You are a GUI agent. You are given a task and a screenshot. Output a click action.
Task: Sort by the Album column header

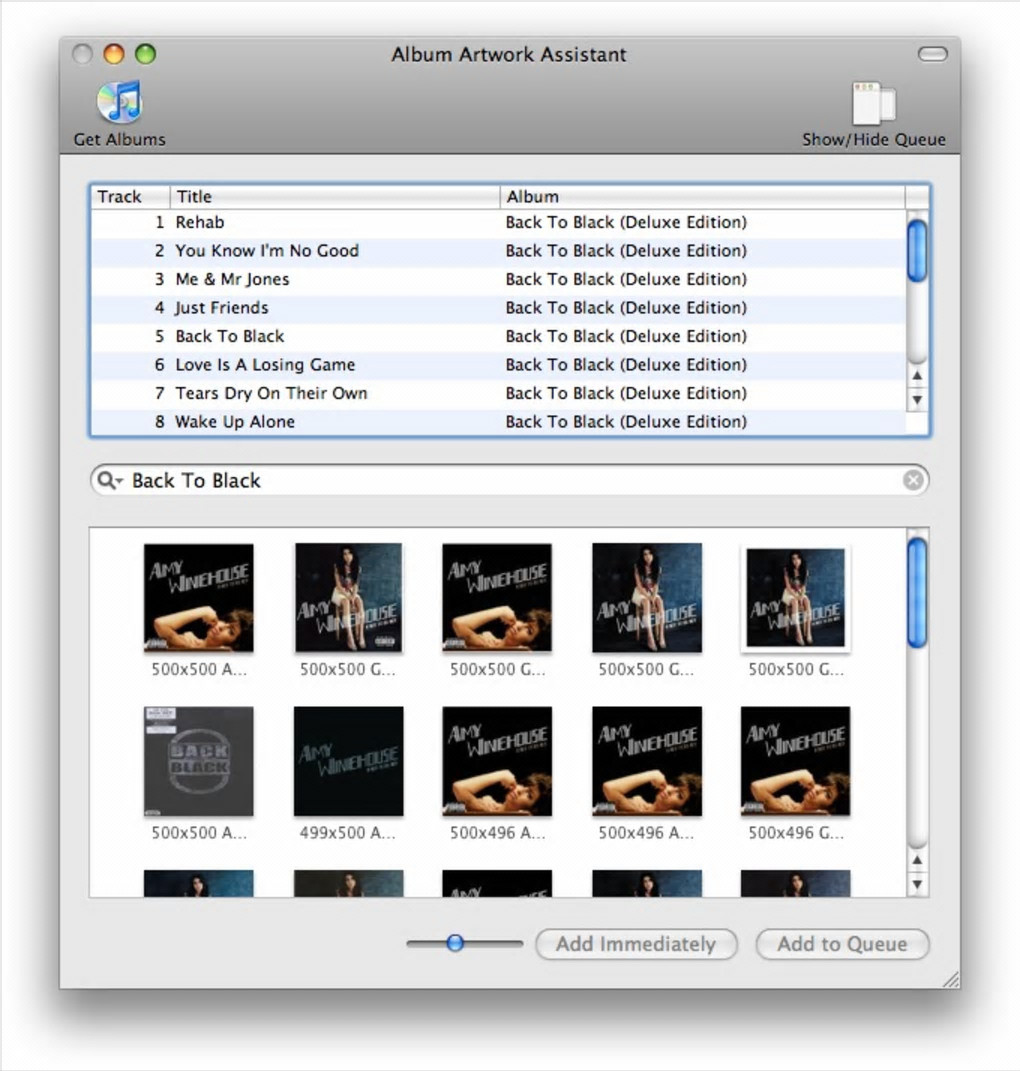(x=702, y=197)
